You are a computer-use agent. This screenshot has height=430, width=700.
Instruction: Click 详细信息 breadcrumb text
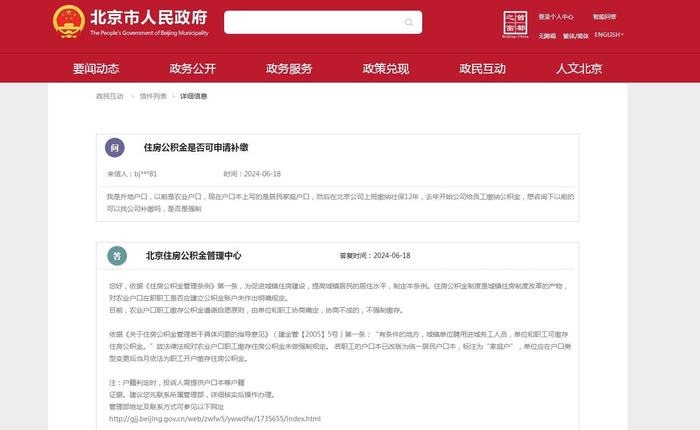pos(193,96)
